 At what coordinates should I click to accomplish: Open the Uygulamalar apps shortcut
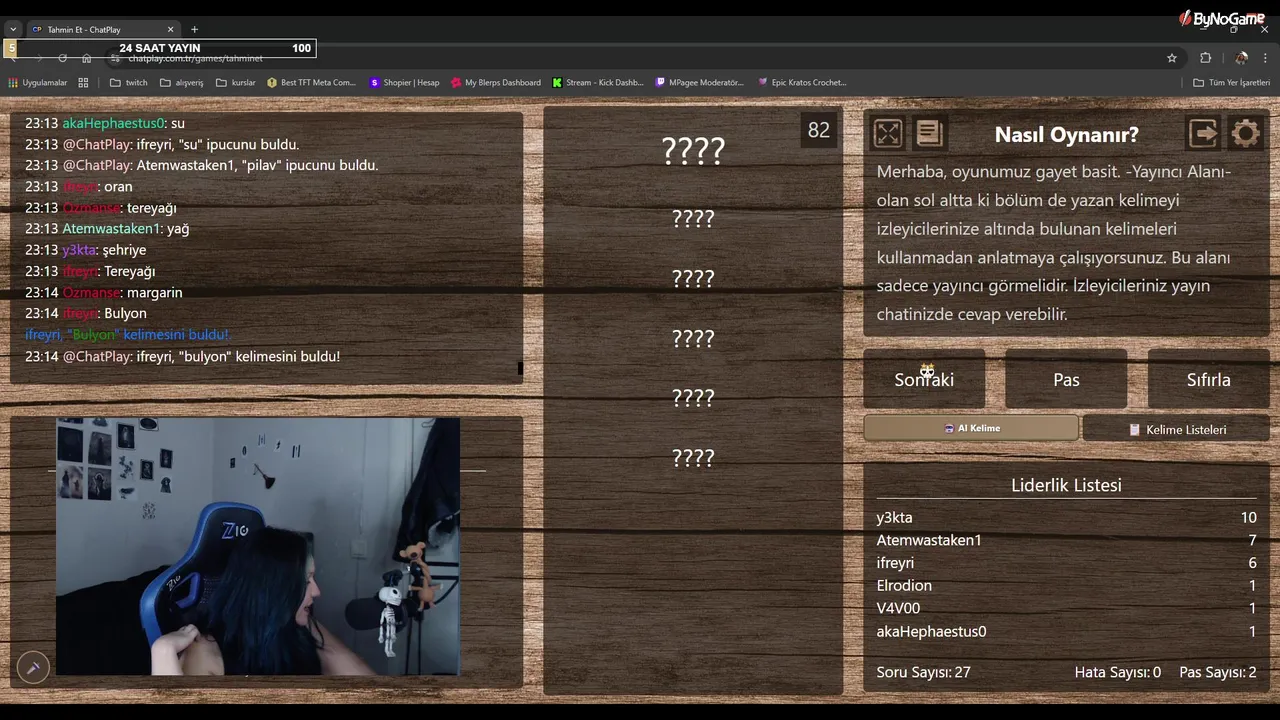(38, 83)
